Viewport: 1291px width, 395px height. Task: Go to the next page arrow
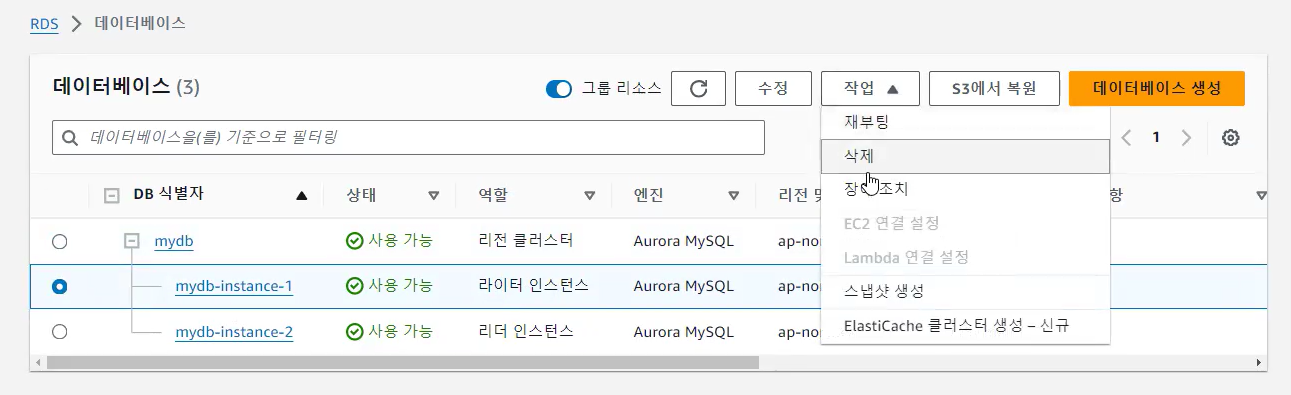tap(1186, 138)
